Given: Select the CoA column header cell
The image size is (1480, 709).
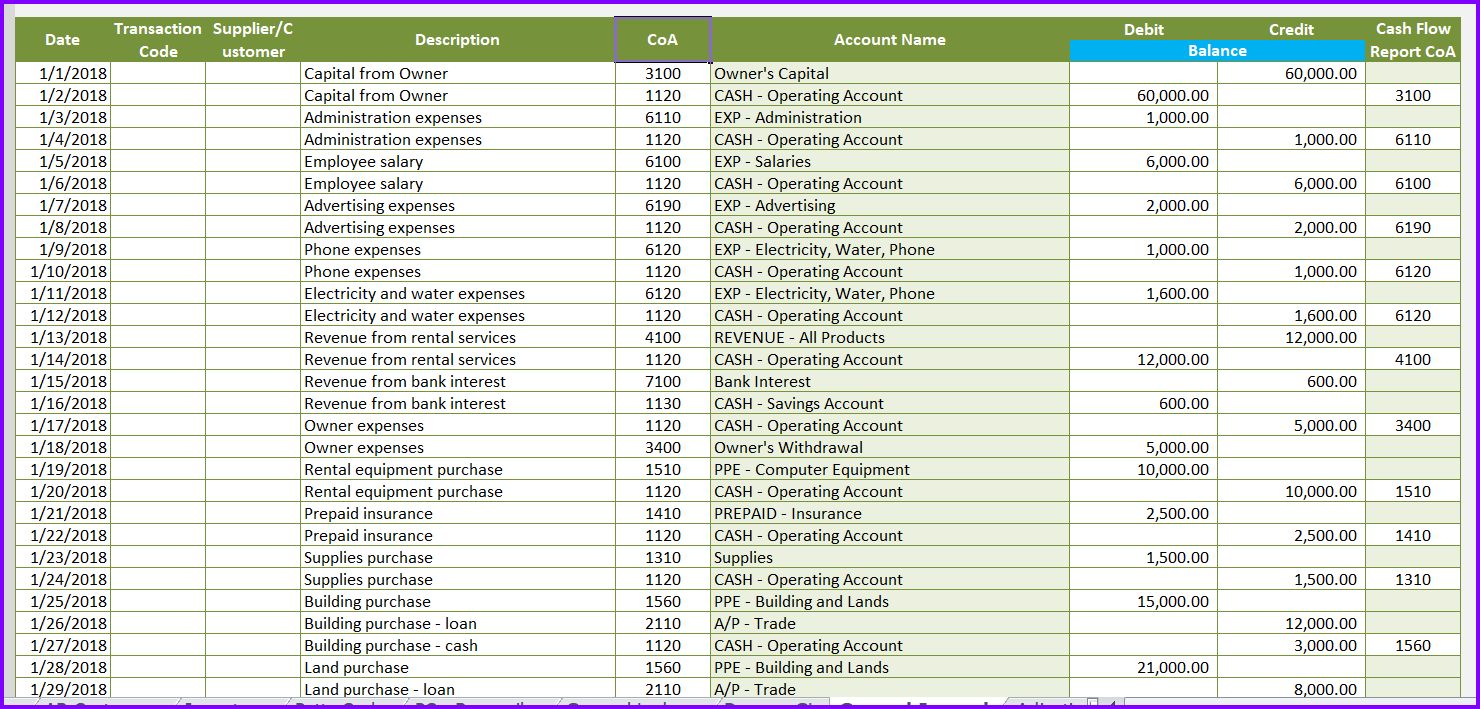Looking at the screenshot, I should click(x=663, y=40).
